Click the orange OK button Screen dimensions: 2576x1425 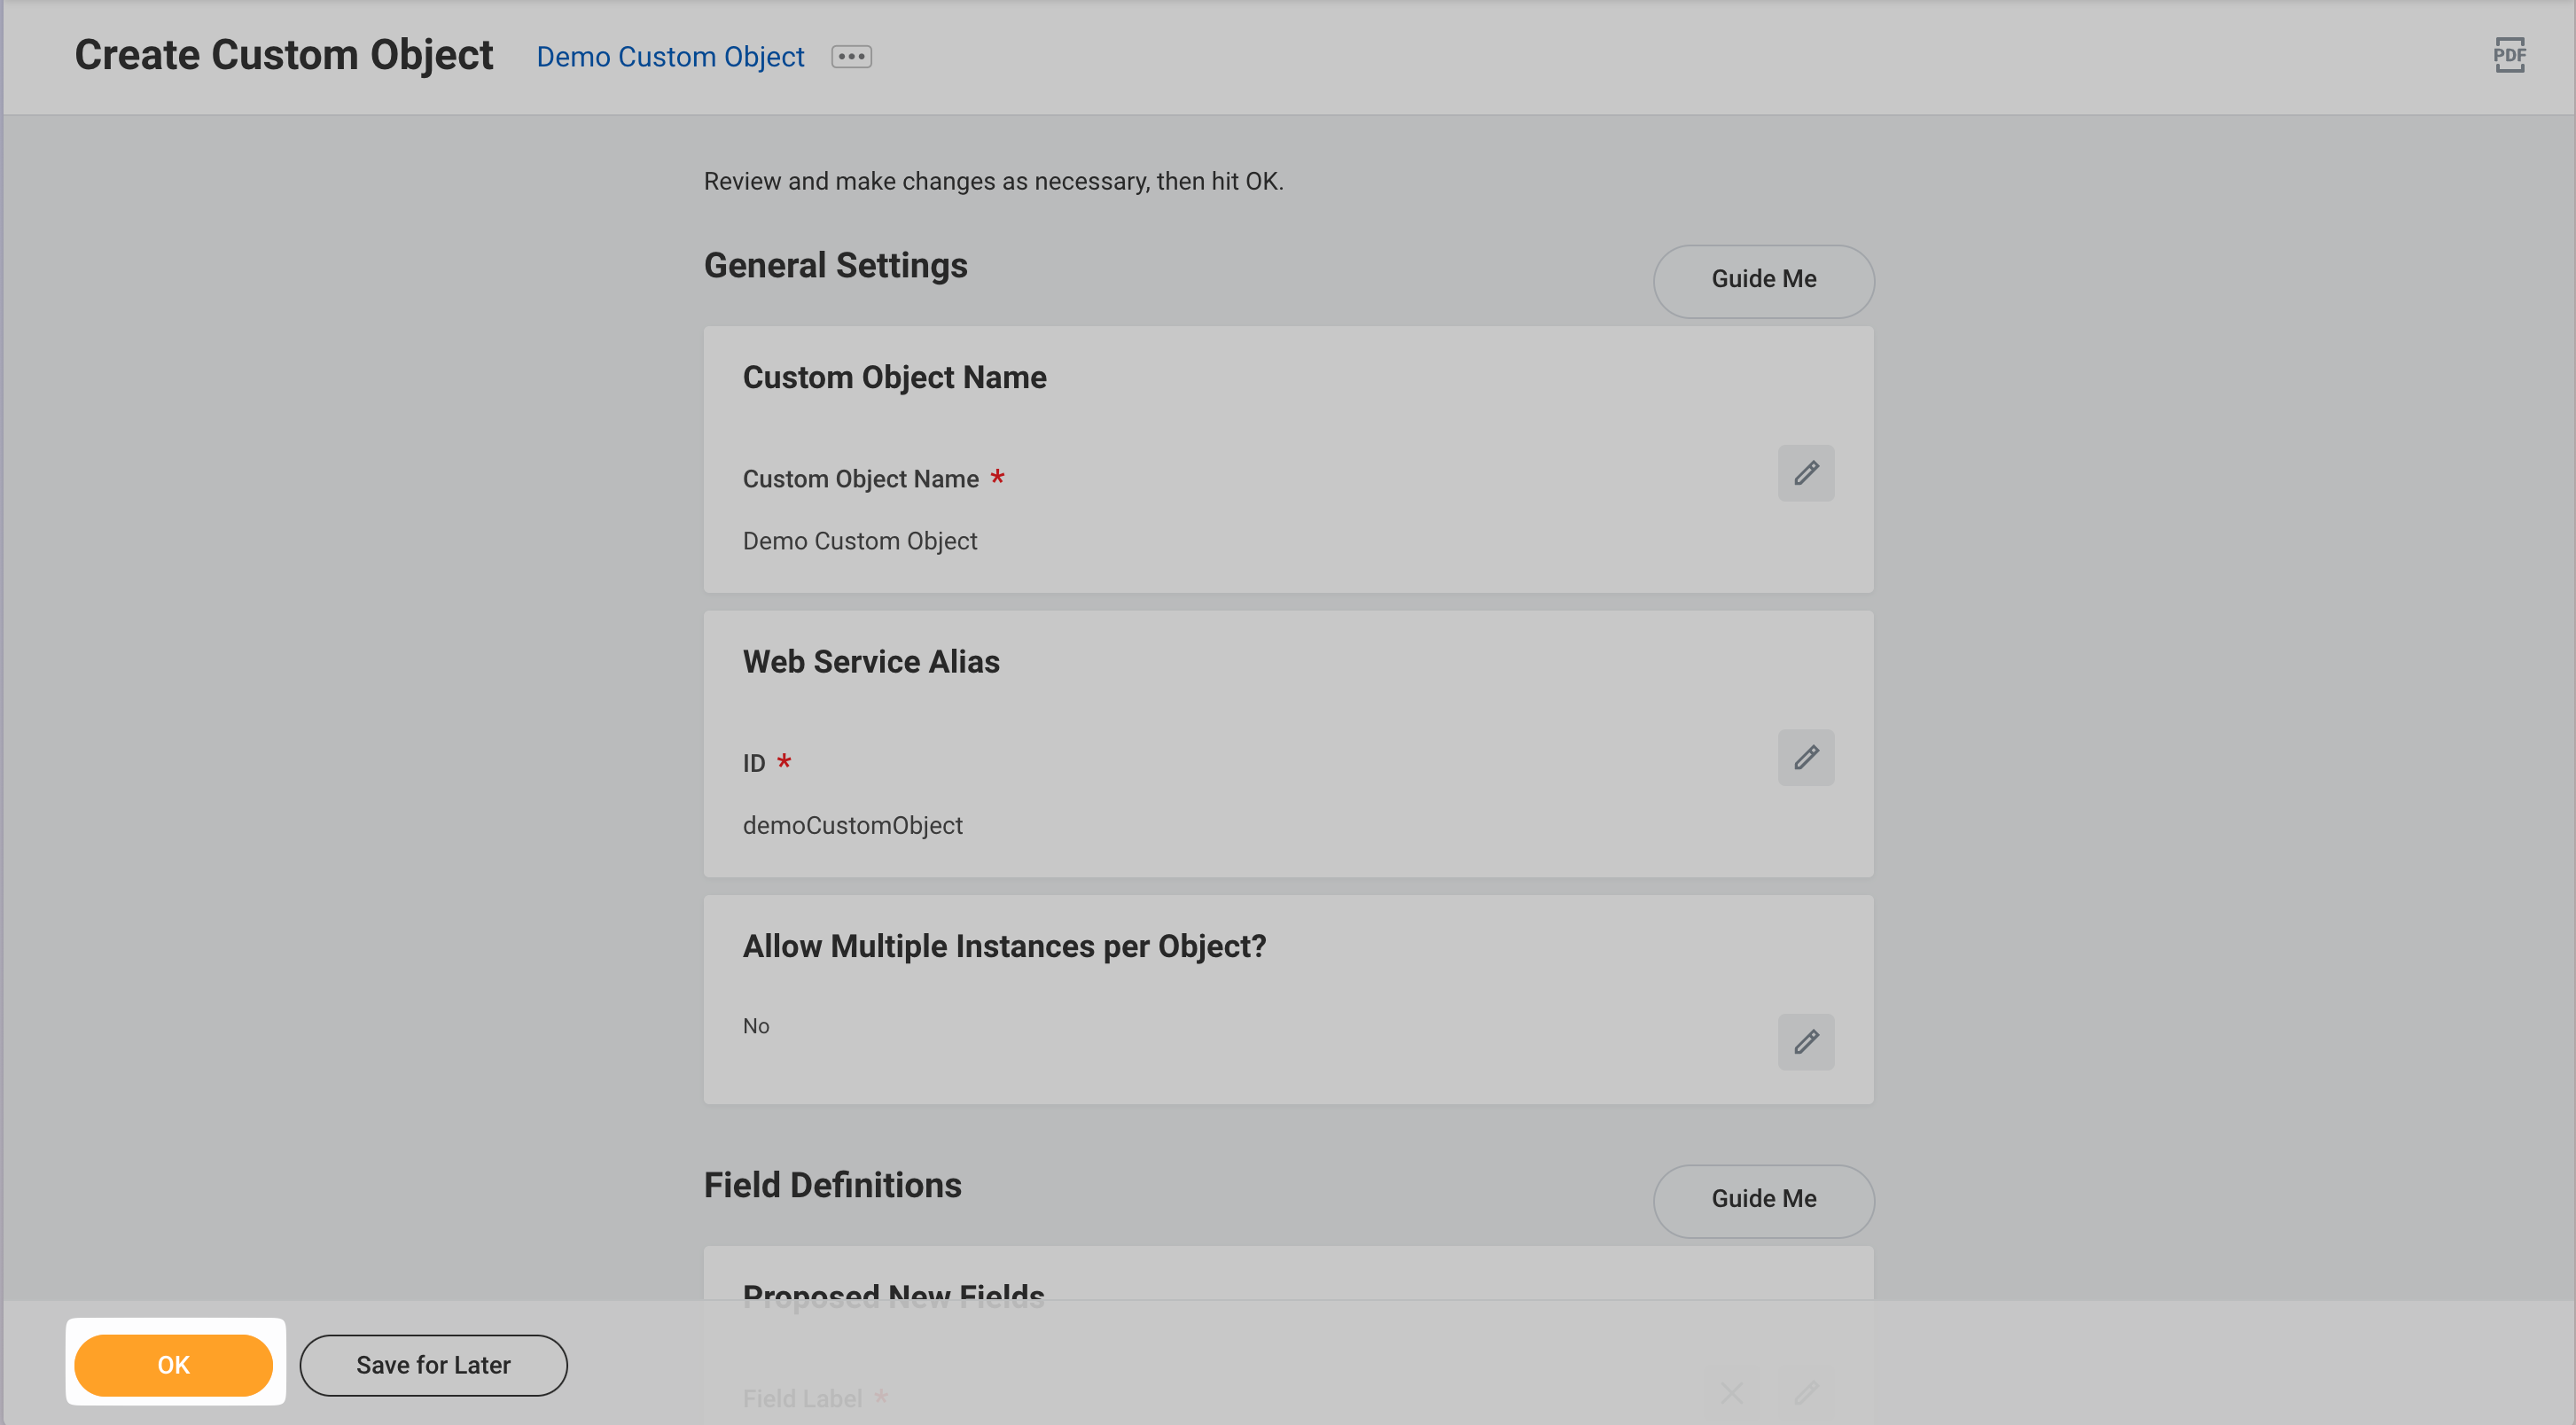coord(173,1364)
